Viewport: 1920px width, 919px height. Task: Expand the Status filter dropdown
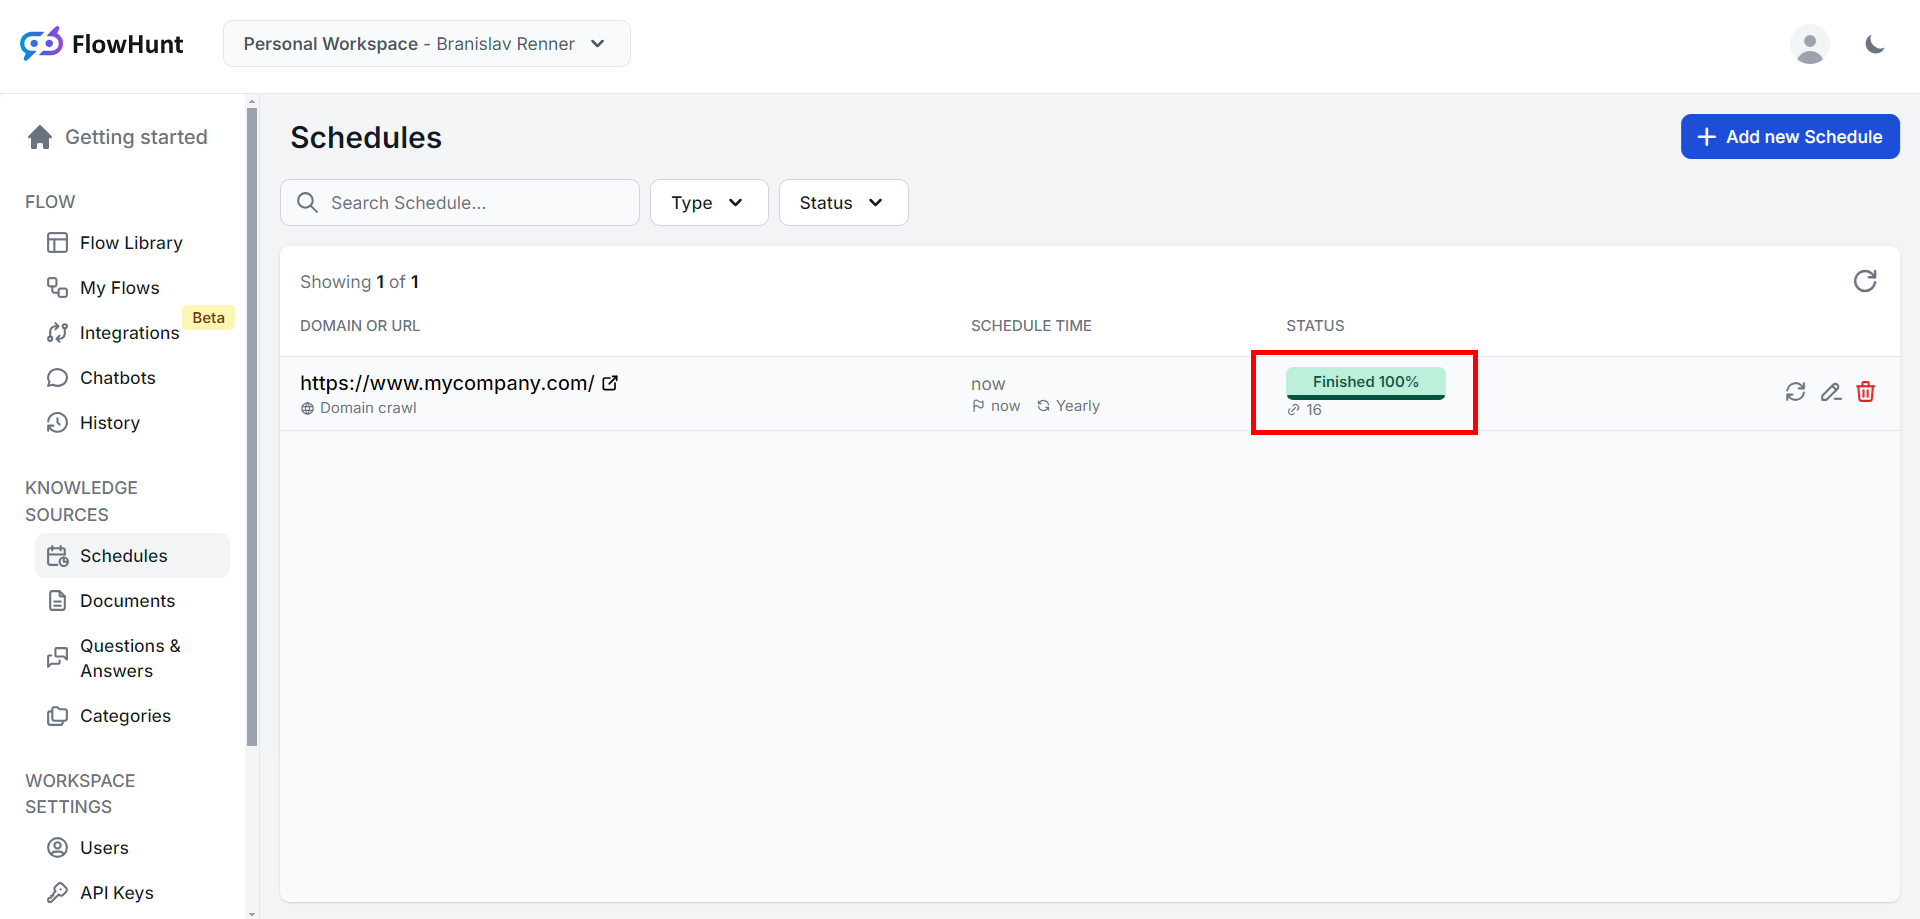click(842, 203)
